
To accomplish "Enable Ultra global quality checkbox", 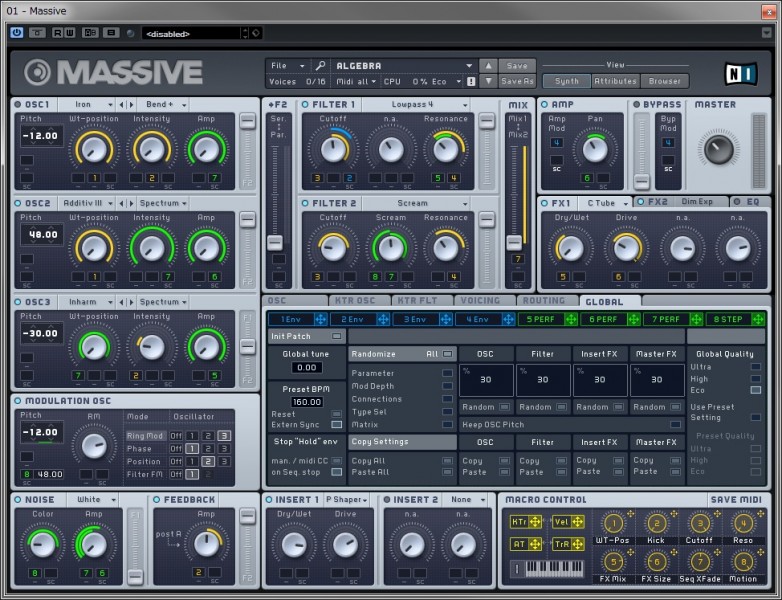I will point(756,367).
